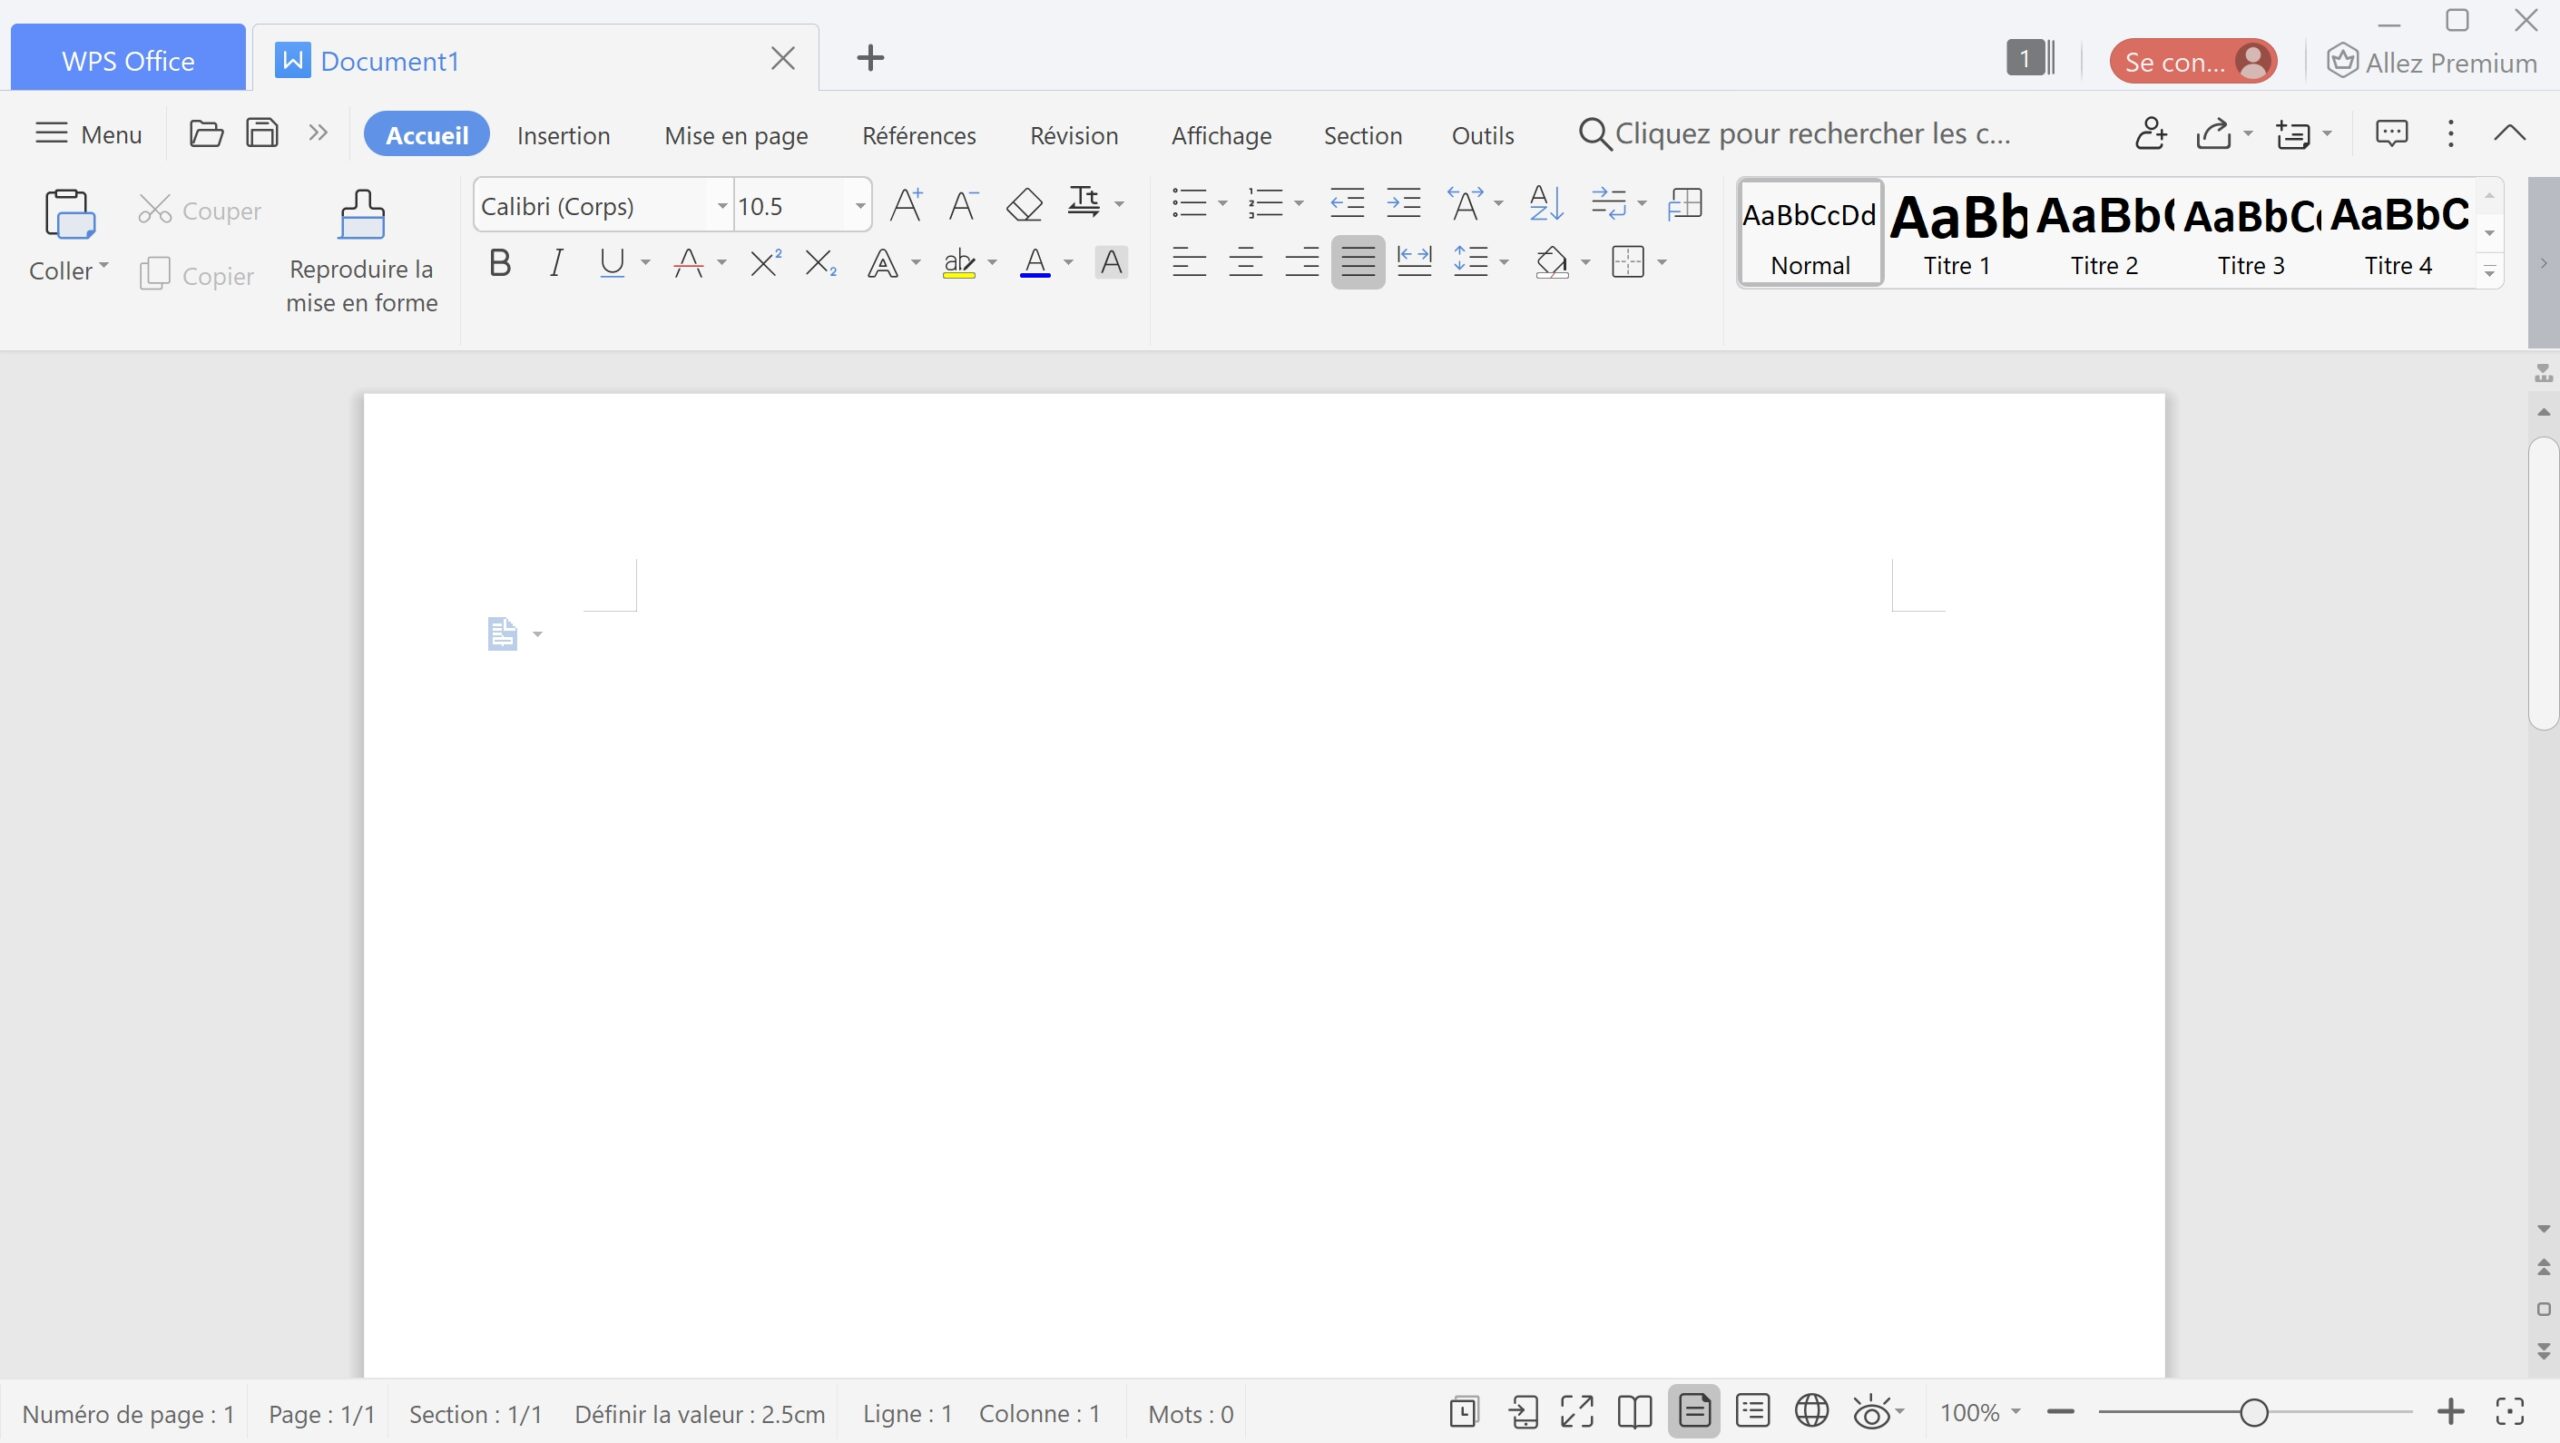2560x1443 pixels.
Task: Toggle justified alignment
Action: pos(1358,262)
